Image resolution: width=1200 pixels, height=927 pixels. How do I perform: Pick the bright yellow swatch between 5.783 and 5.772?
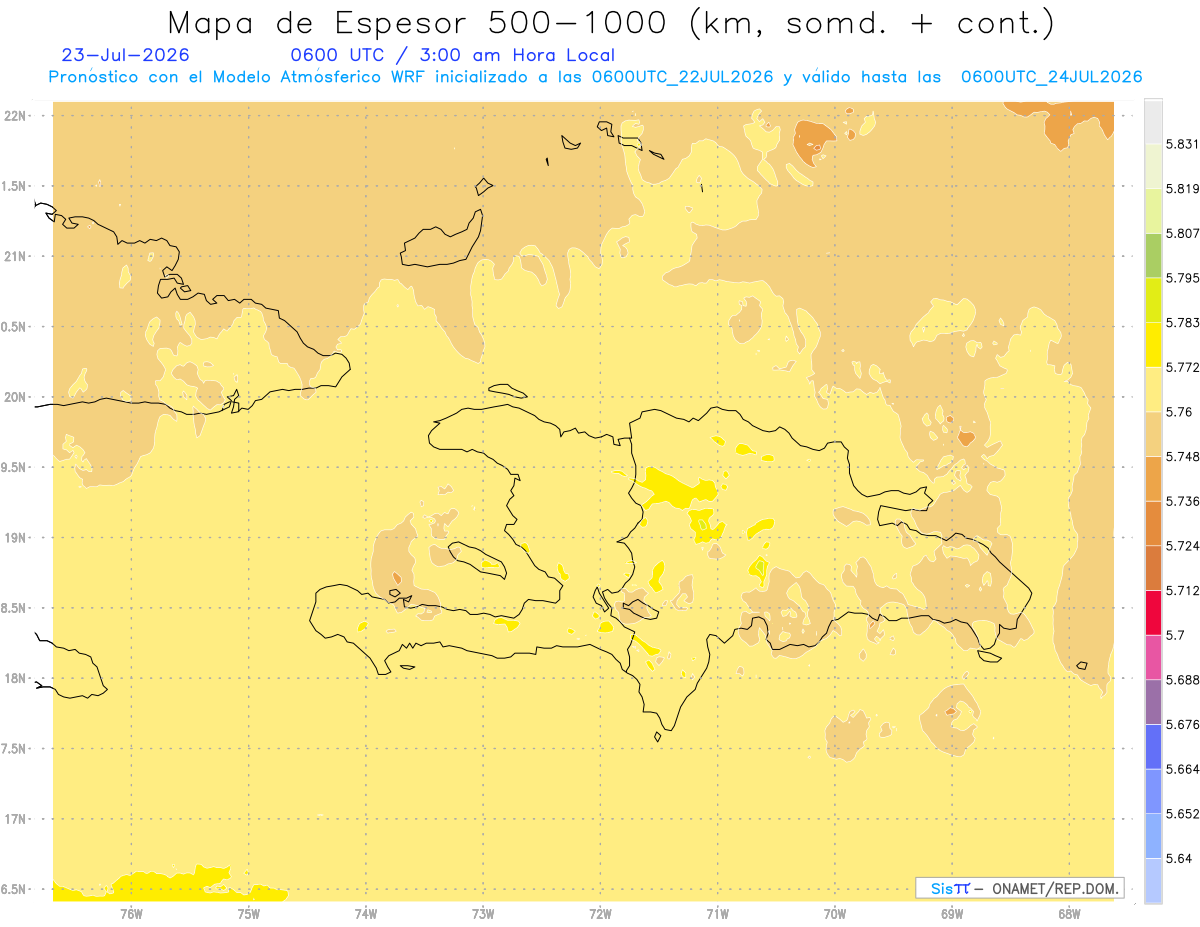[x=1153, y=345]
